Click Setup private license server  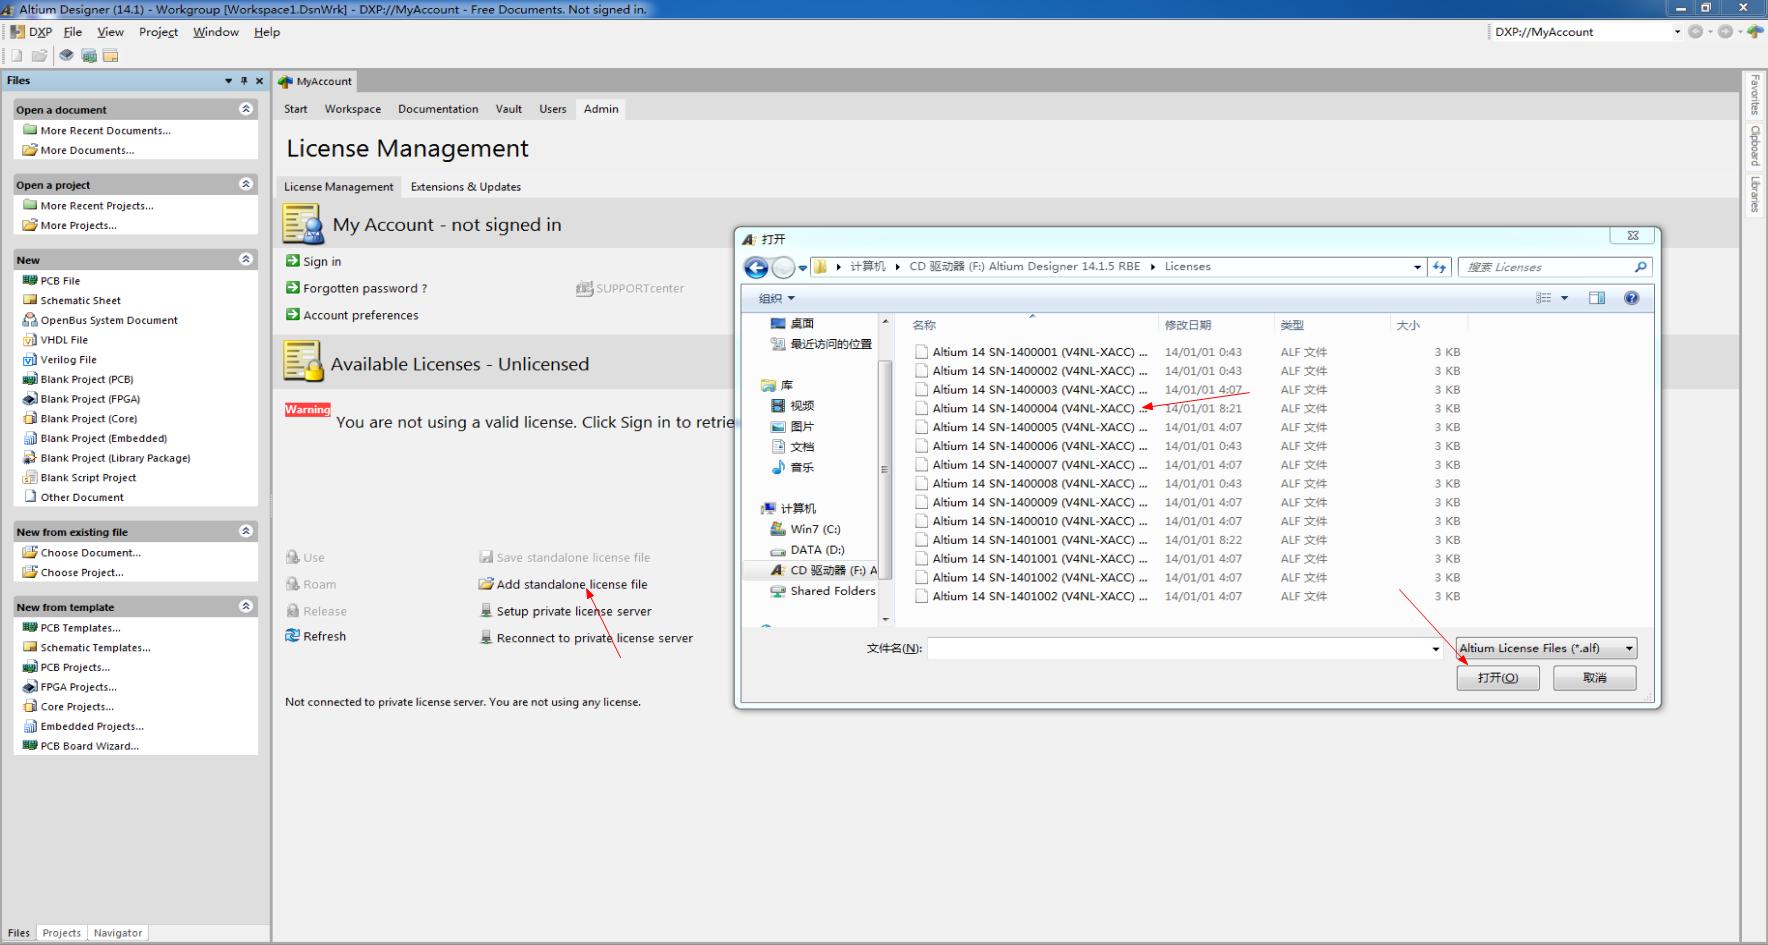(x=573, y=611)
